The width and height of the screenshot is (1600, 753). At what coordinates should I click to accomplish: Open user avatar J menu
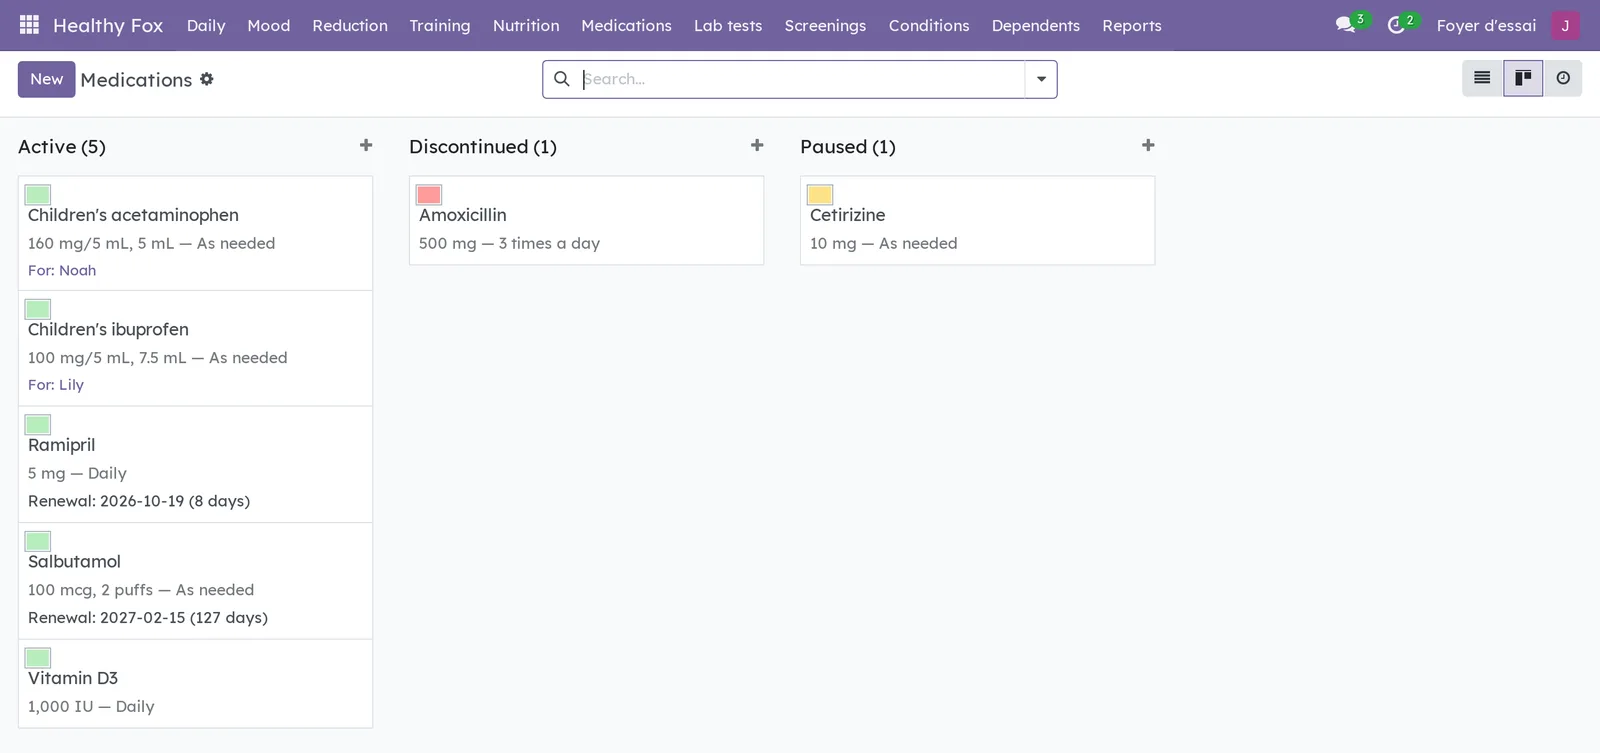click(1565, 25)
